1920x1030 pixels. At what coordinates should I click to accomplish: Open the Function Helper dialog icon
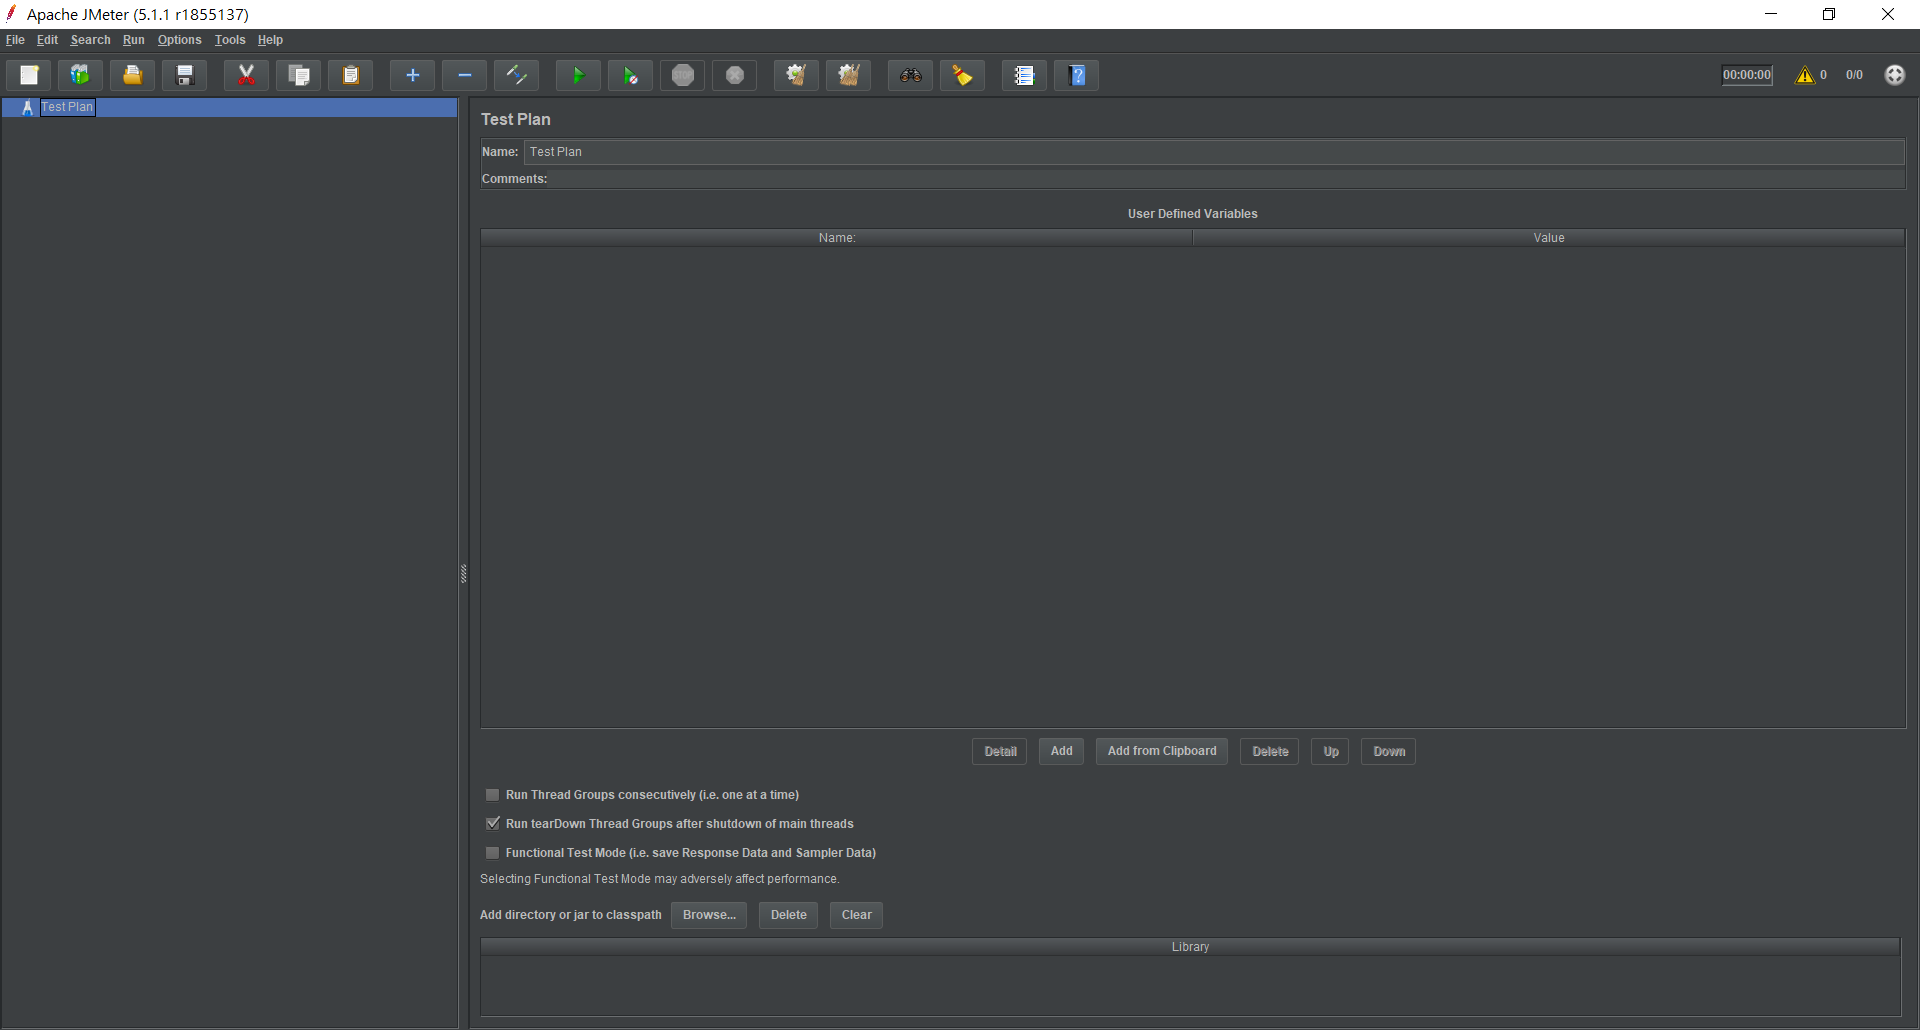pos(1024,75)
